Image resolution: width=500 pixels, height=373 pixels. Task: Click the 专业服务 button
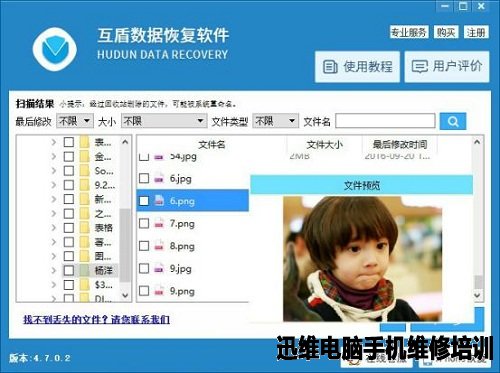point(409,32)
